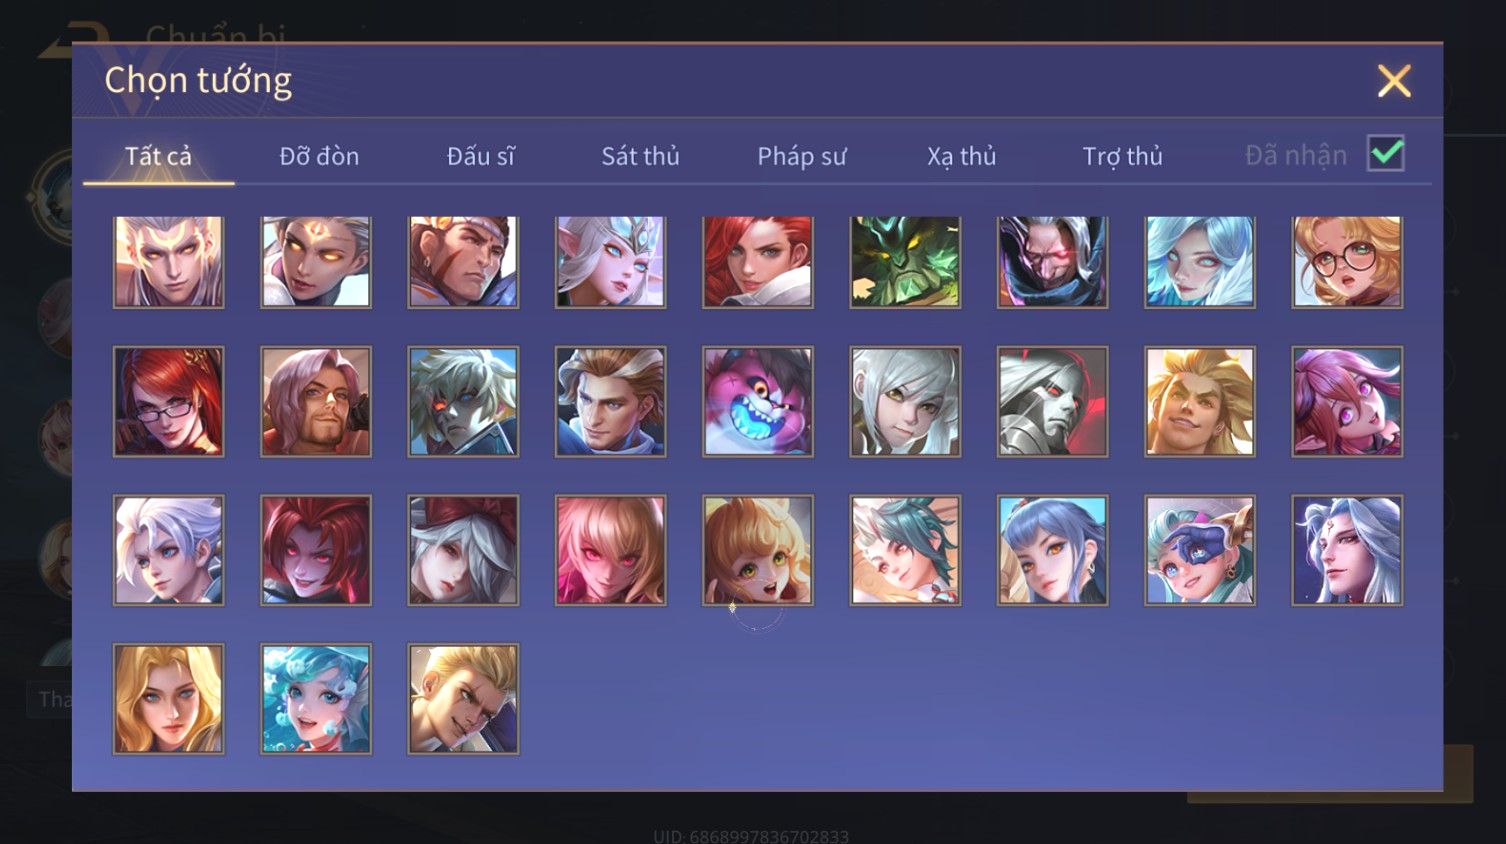Select the red-haired hero wearing black glasses
1506x844 pixels.
(x=168, y=402)
